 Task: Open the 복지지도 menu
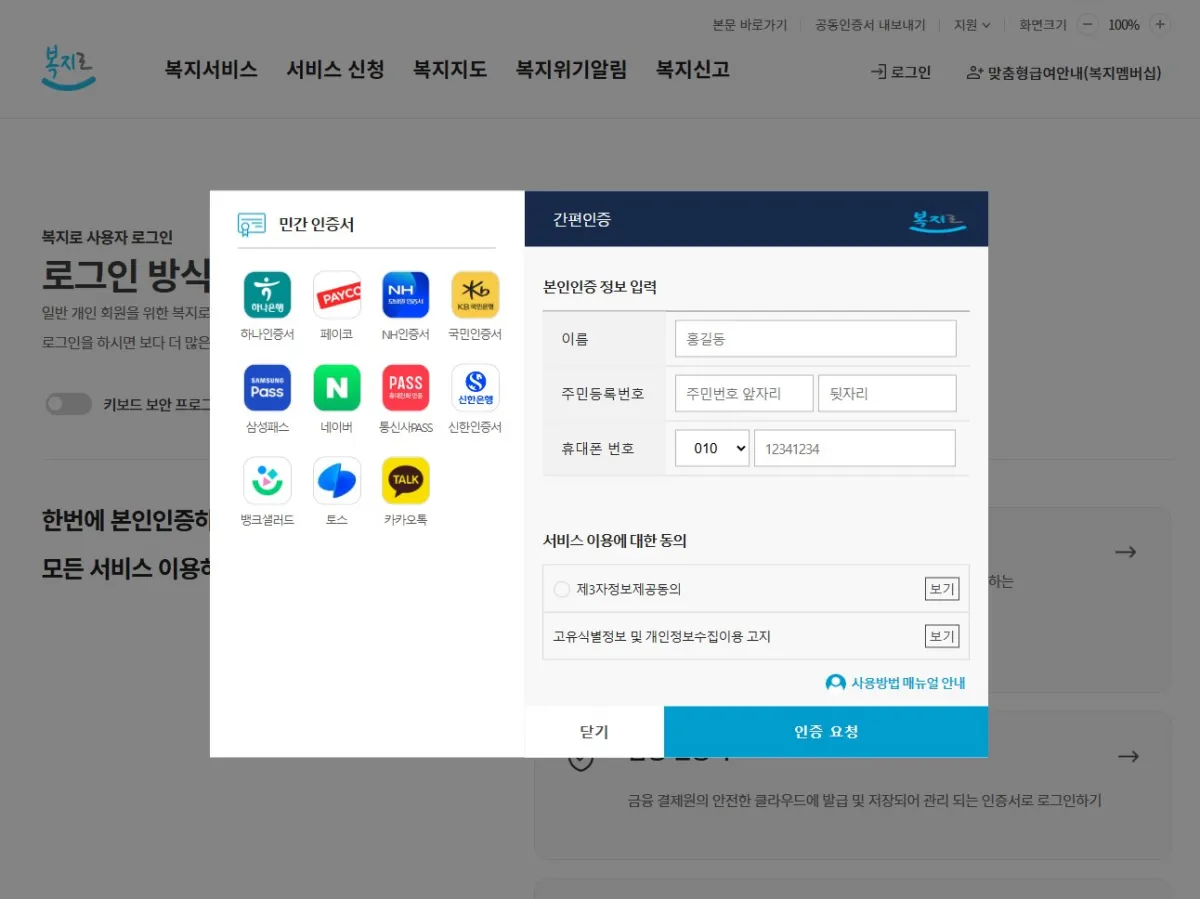[x=450, y=69]
